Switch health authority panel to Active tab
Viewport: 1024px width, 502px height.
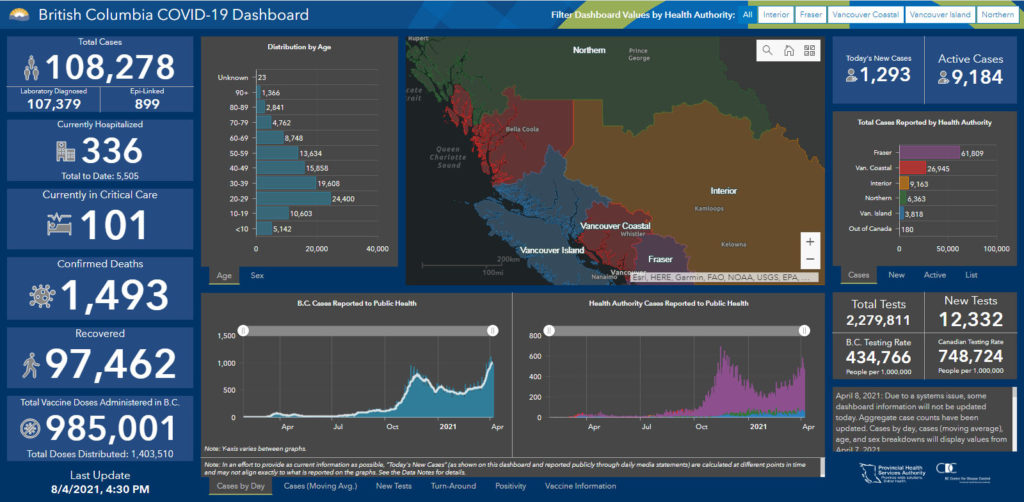(934, 274)
